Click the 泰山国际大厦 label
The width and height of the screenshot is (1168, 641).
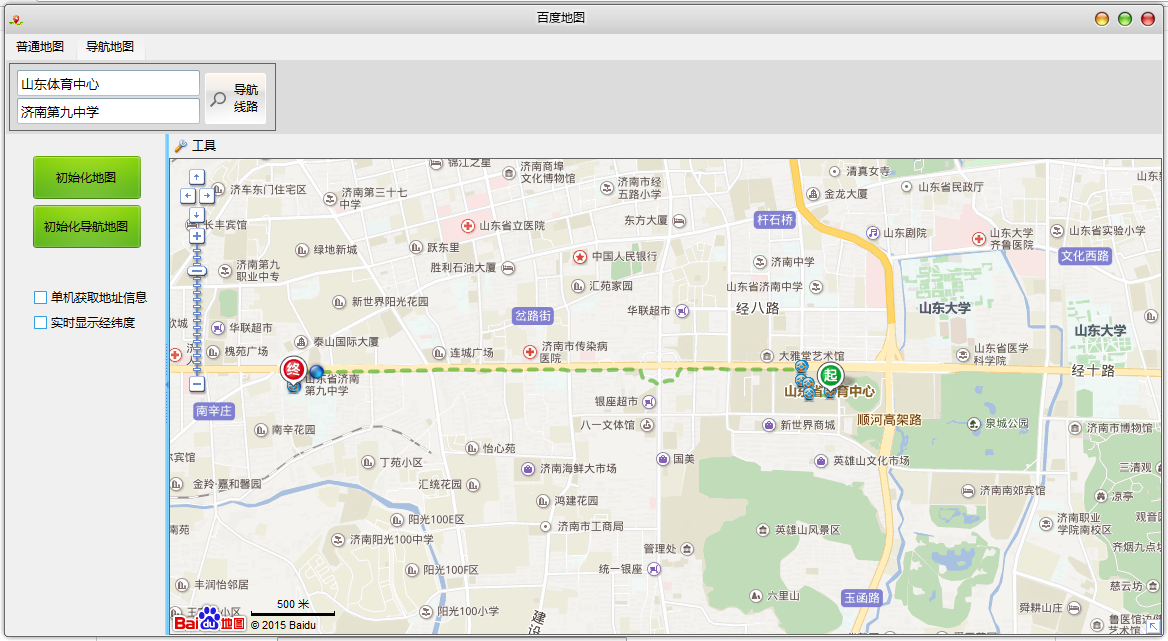[346, 342]
